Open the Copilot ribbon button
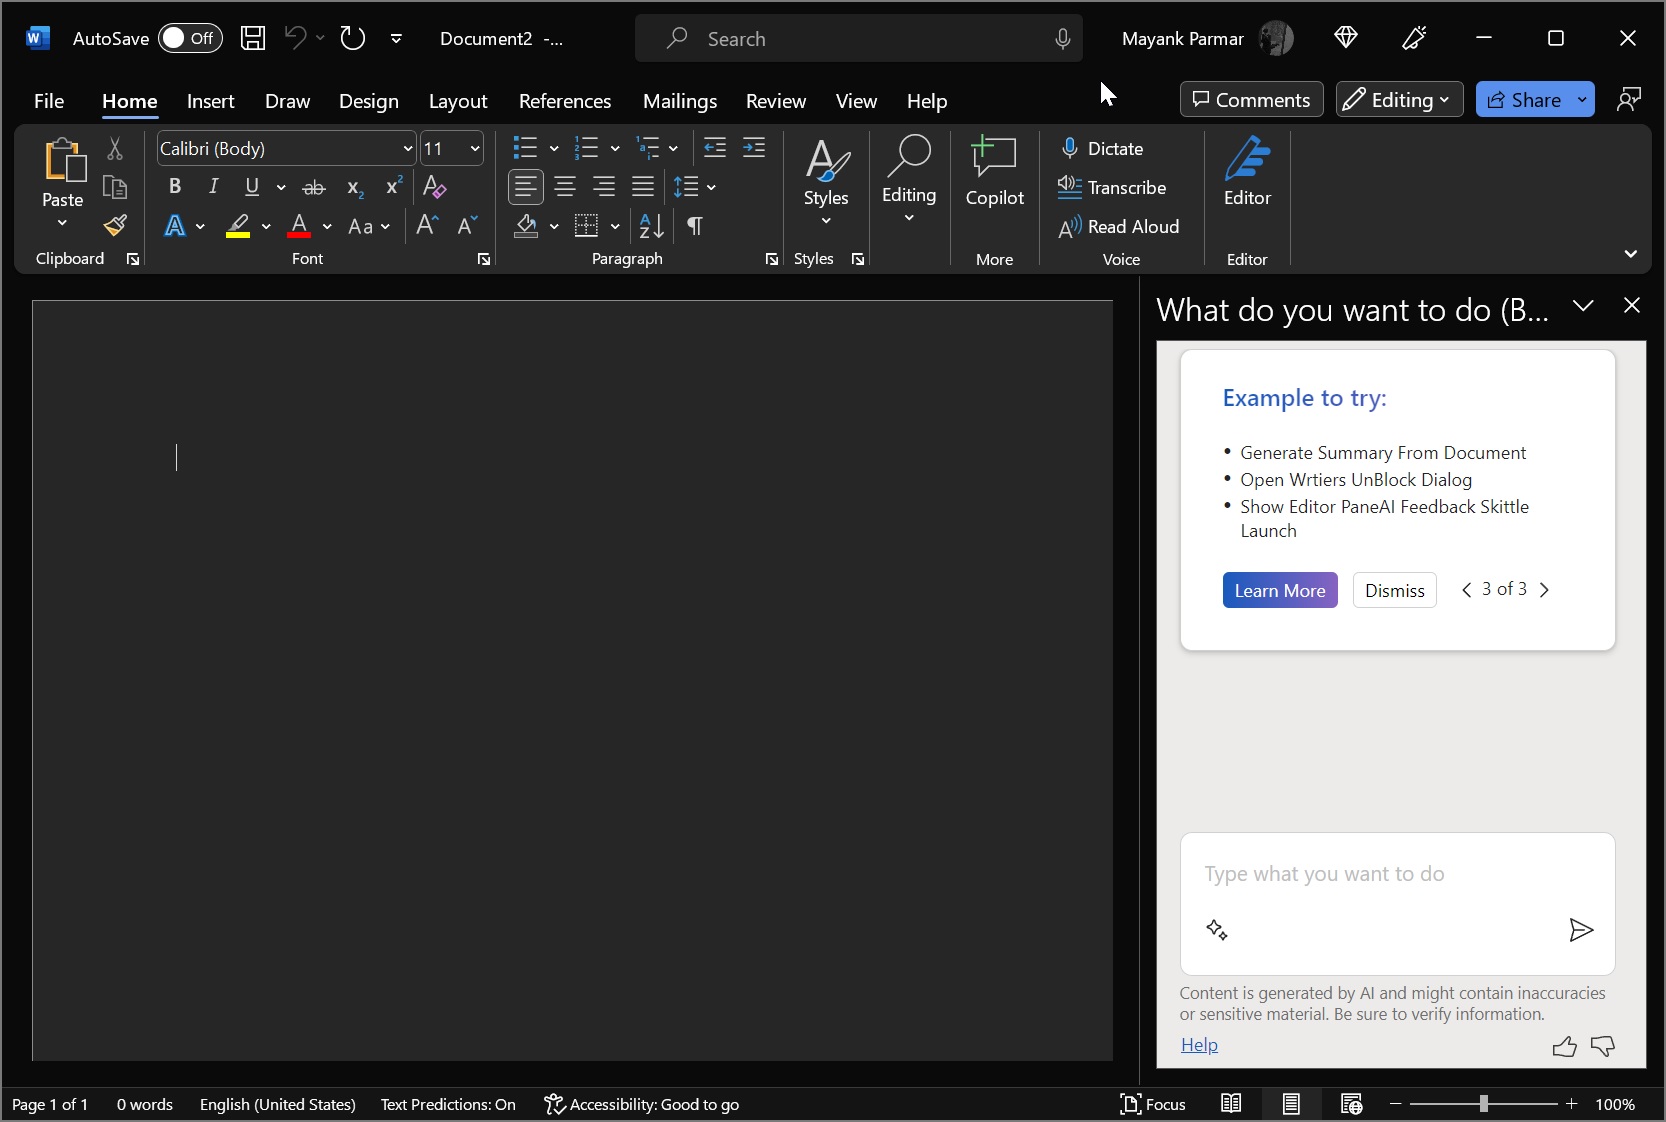Screen dimensions: 1666x1122 point(994,173)
